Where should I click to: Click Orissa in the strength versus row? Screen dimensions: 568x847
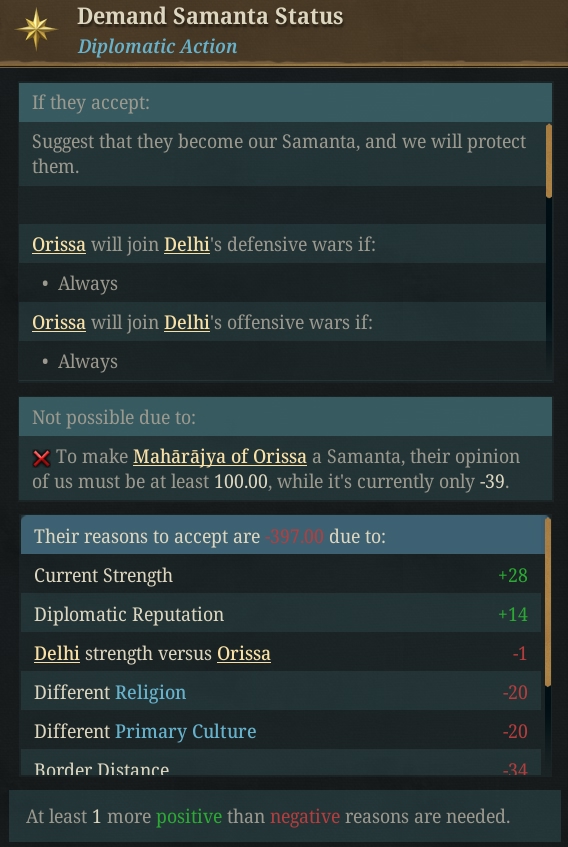pos(244,654)
